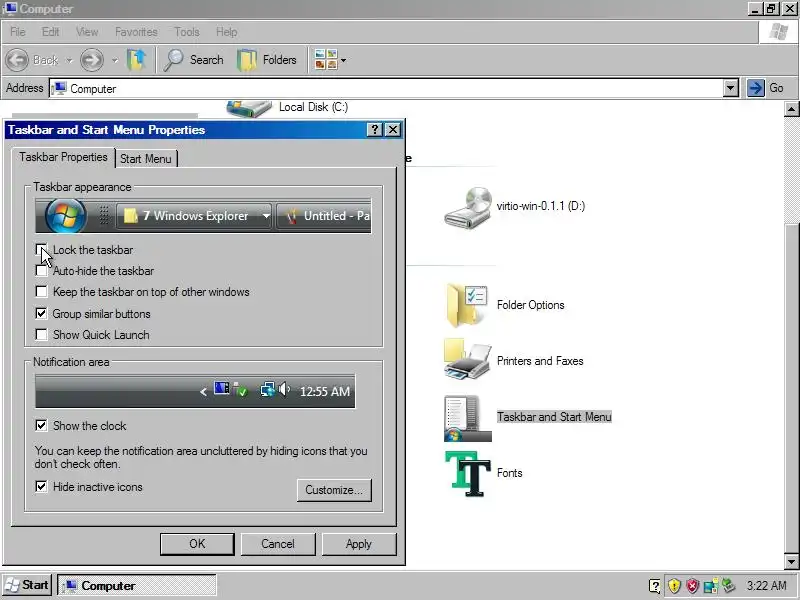This screenshot has height=600, width=800.
Task: Click the 7 Windows Explorer preview button
Action: 194,216
